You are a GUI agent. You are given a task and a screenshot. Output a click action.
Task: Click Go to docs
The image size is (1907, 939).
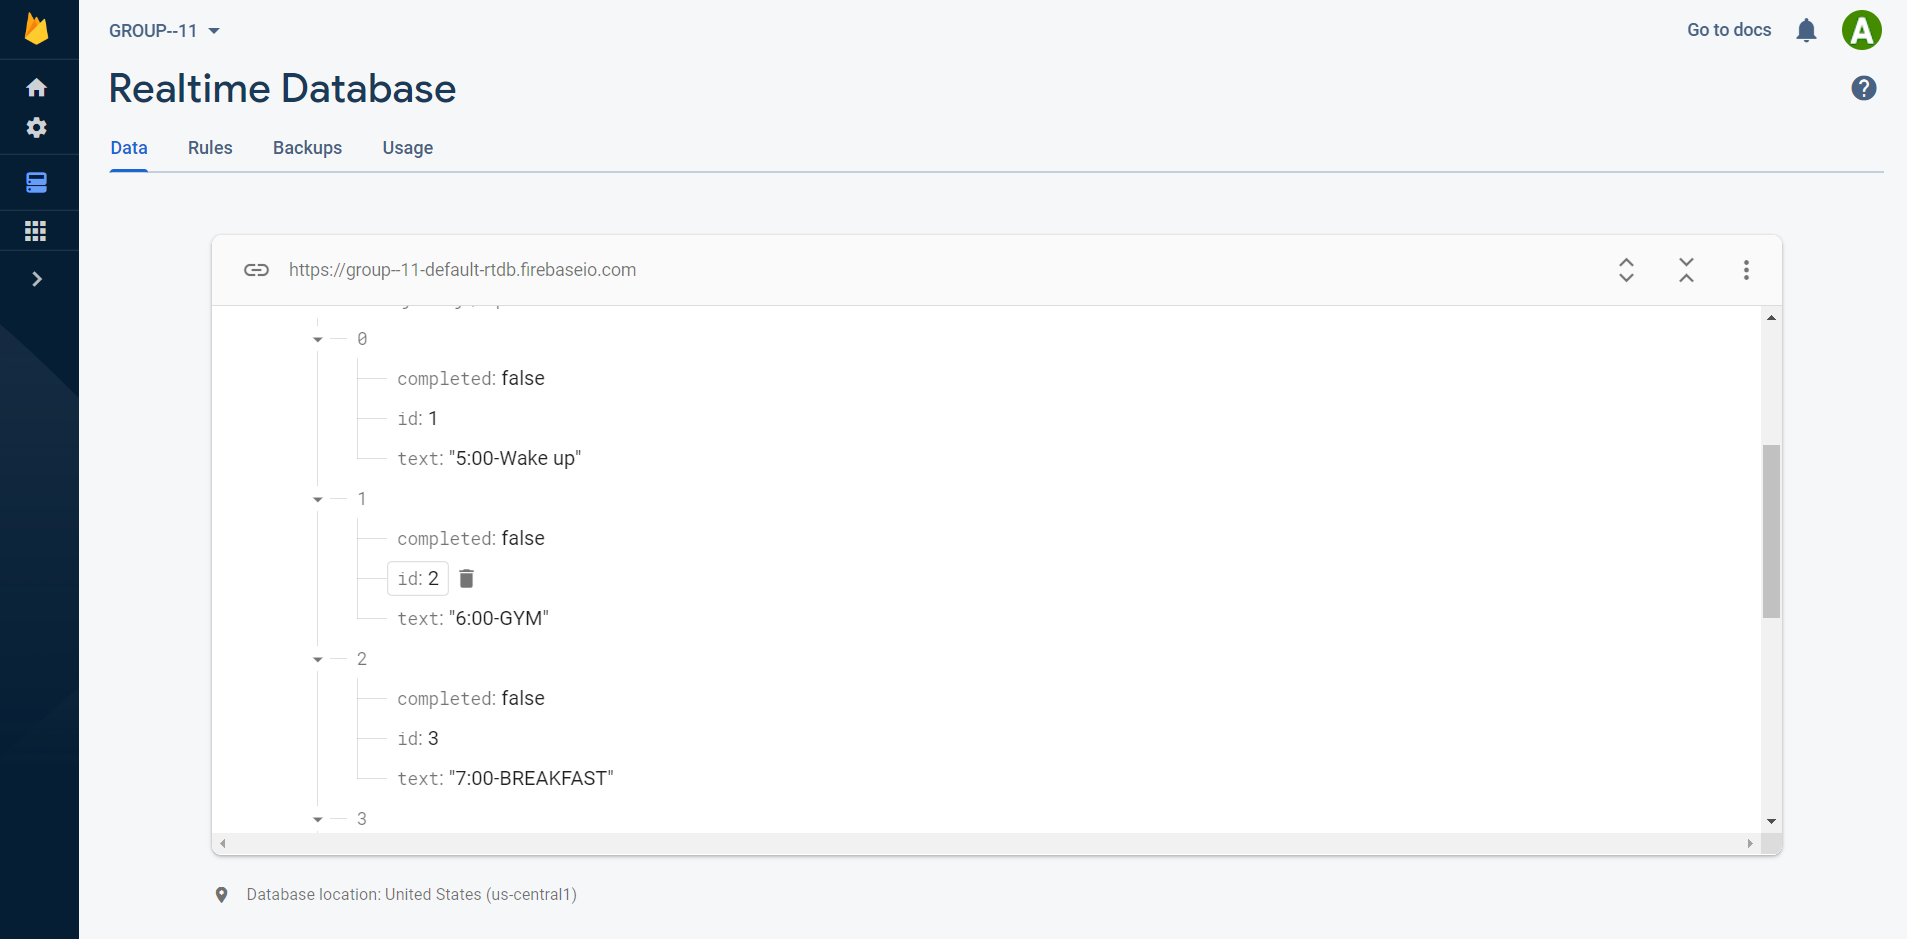1728,30
